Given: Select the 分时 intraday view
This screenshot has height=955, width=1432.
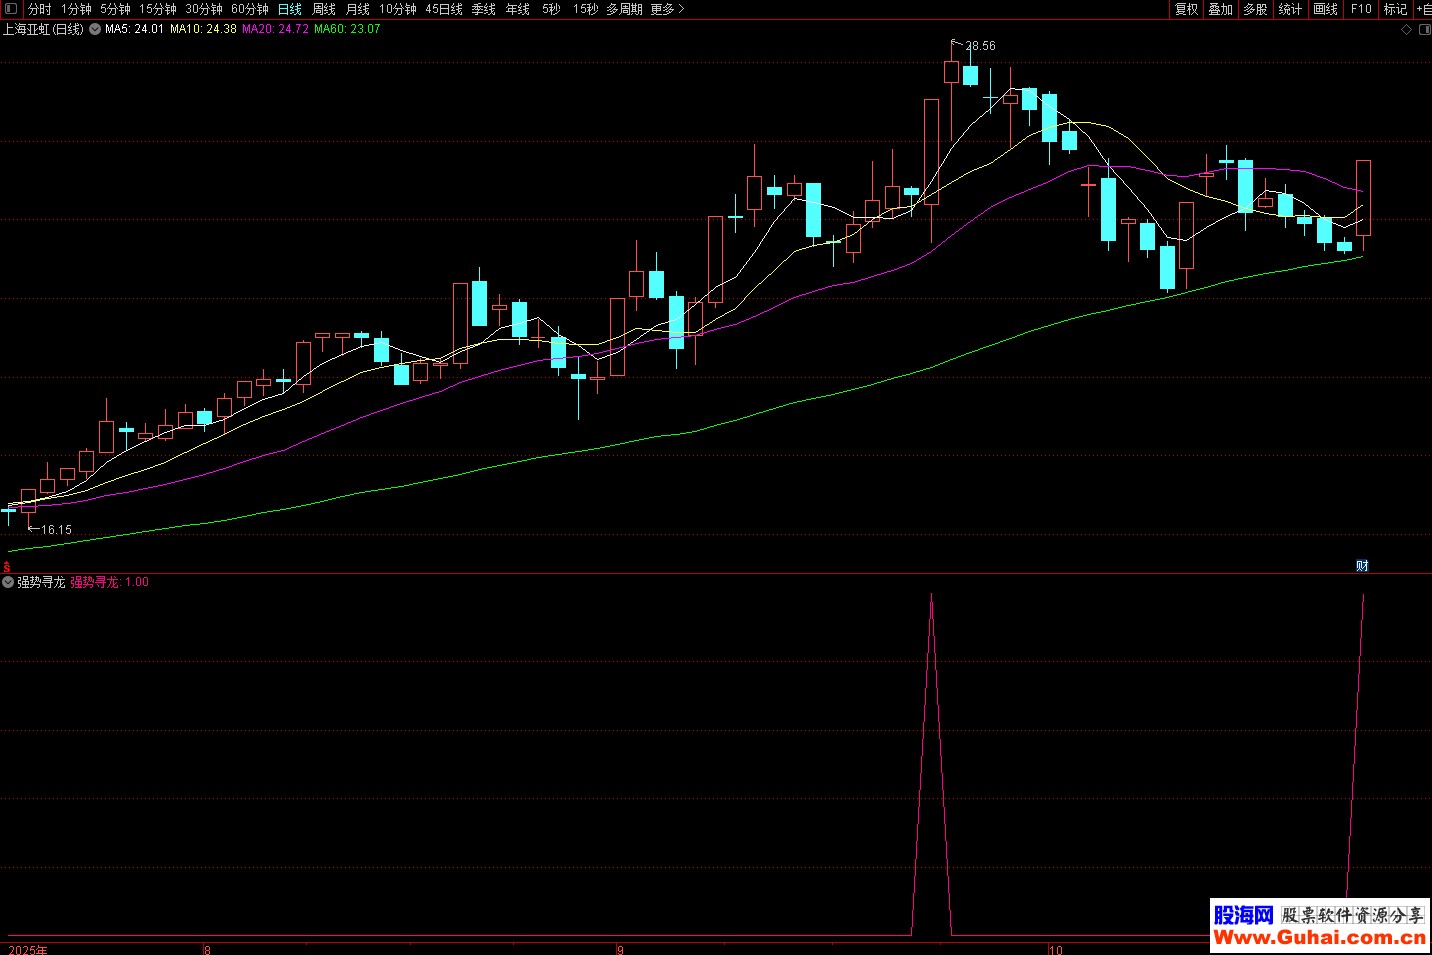Looking at the screenshot, I should 40,9.
